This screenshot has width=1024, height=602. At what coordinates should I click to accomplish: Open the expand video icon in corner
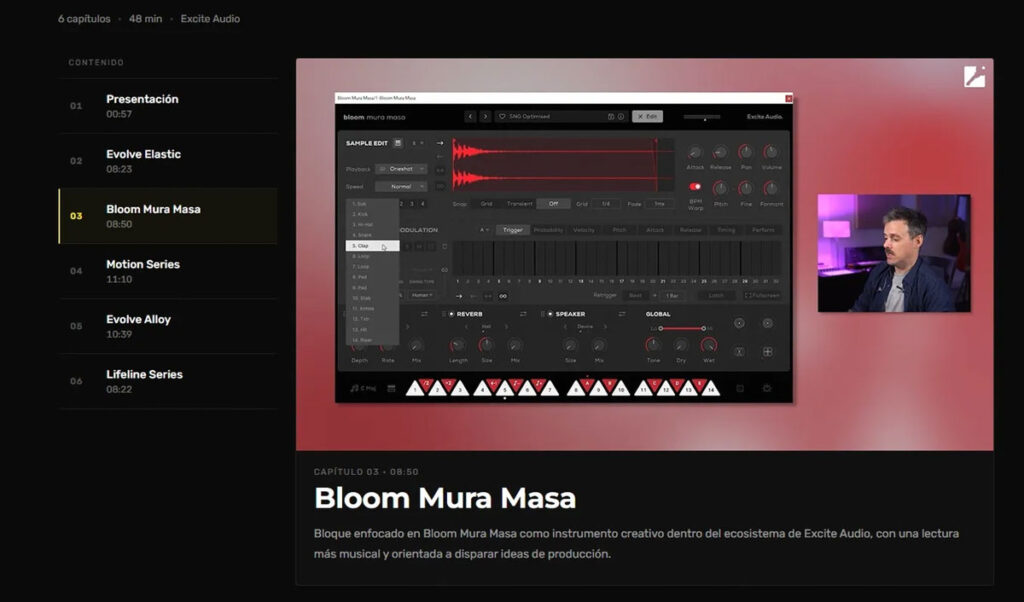(974, 76)
